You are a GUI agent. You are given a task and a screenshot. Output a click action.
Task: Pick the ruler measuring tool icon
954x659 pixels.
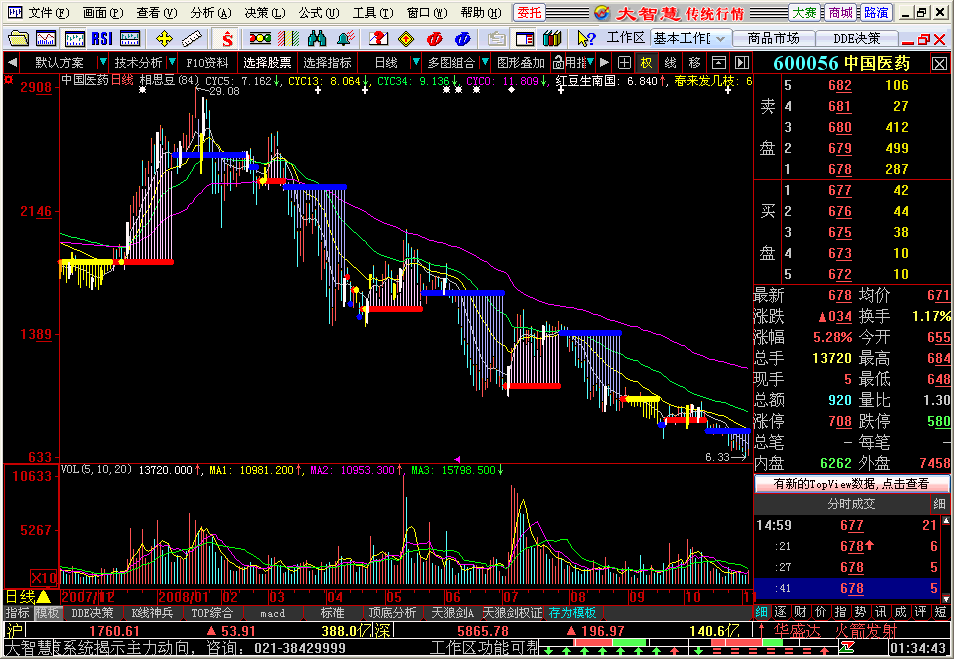point(192,39)
